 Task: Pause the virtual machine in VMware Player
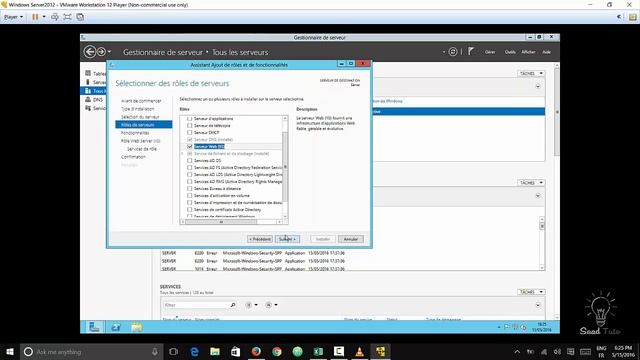pyautogui.click(x=35, y=17)
